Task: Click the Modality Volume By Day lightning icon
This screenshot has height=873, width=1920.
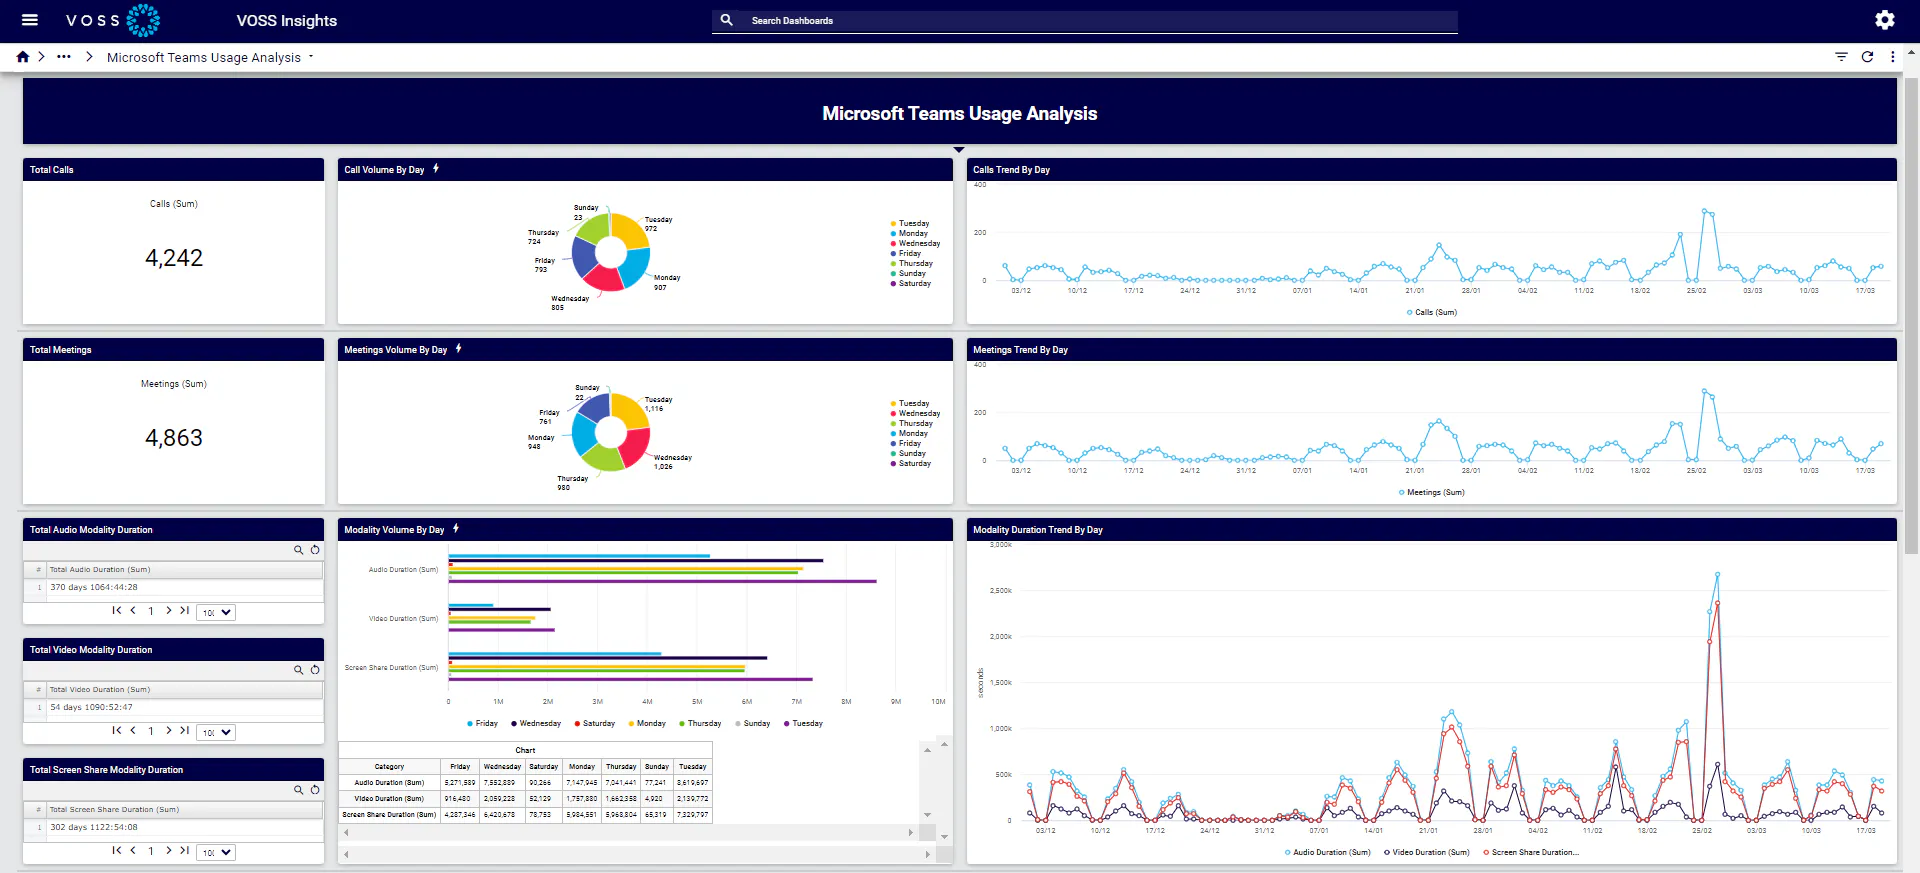Action: (x=456, y=529)
